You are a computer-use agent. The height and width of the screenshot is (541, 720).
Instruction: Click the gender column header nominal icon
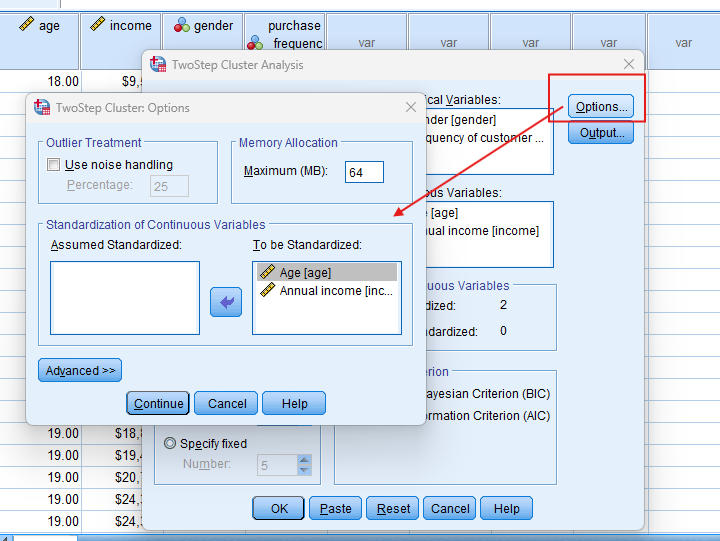coord(182,26)
